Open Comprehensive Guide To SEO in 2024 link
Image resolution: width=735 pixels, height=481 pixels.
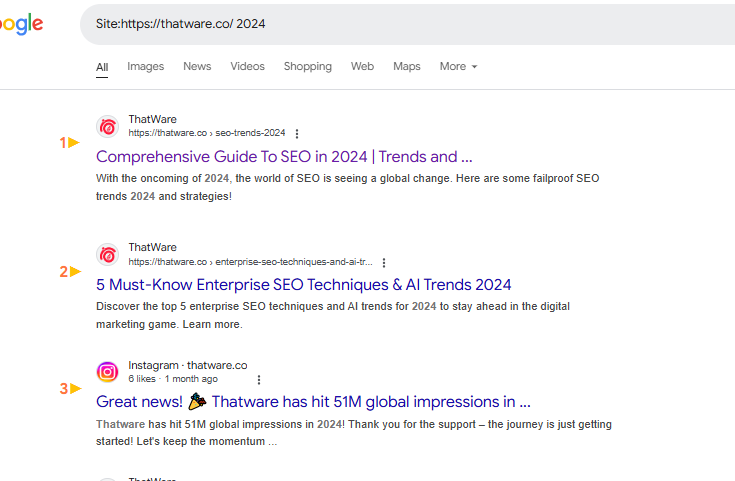pos(284,157)
